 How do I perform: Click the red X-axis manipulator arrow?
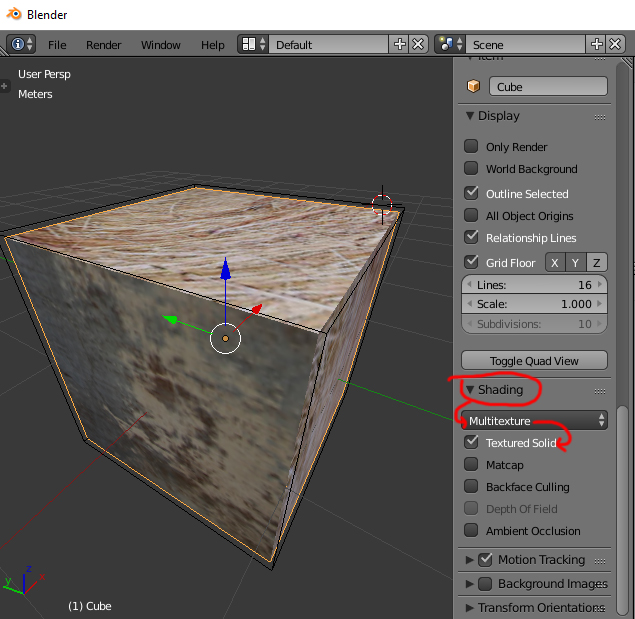(257, 309)
